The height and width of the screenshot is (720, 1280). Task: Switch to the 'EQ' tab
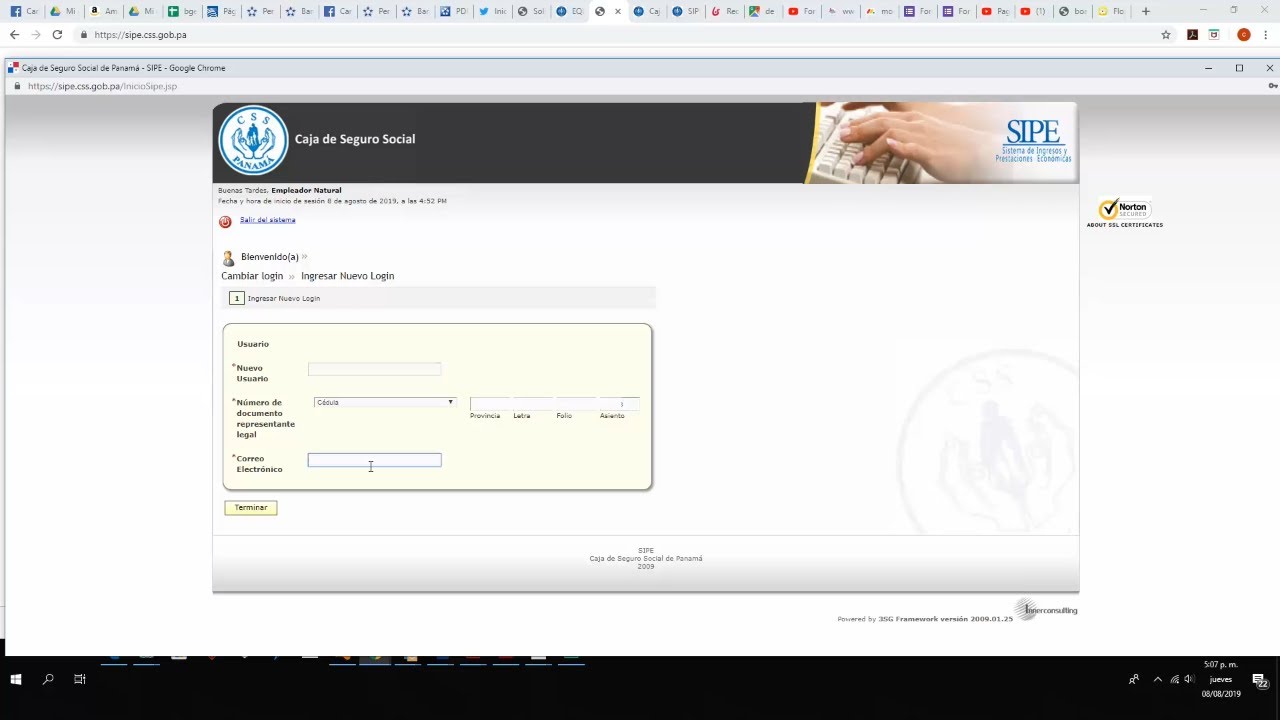(x=571, y=11)
